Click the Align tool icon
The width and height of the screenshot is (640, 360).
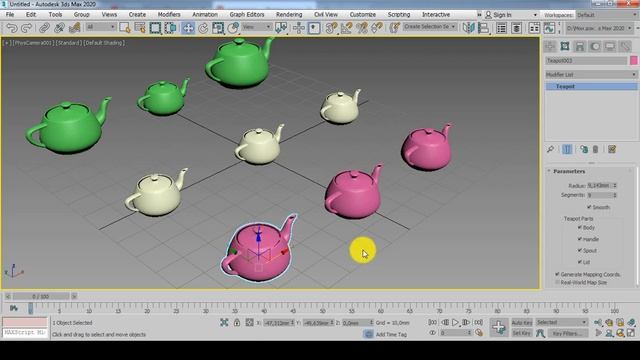pyautogui.click(x=484, y=28)
